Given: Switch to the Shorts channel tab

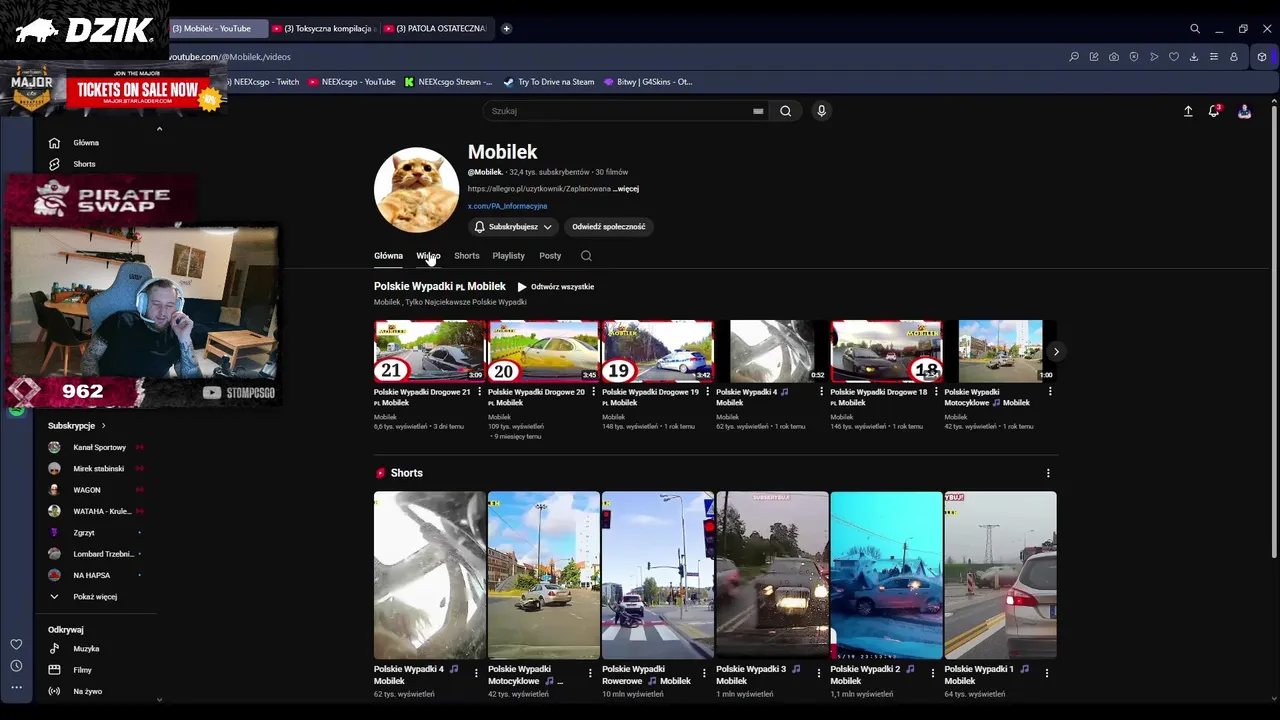Looking at the screenshot, I should point(467,256).
